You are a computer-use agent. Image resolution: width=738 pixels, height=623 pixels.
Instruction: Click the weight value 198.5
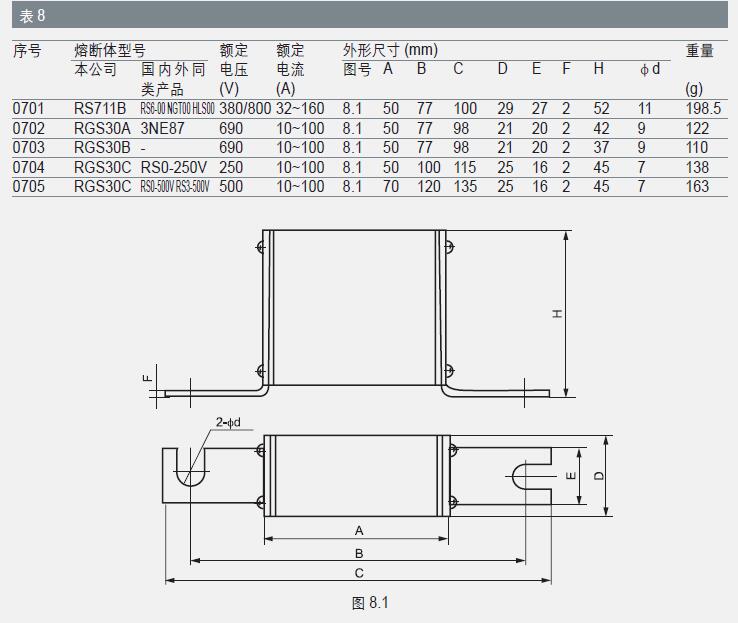tap(703, 109)
